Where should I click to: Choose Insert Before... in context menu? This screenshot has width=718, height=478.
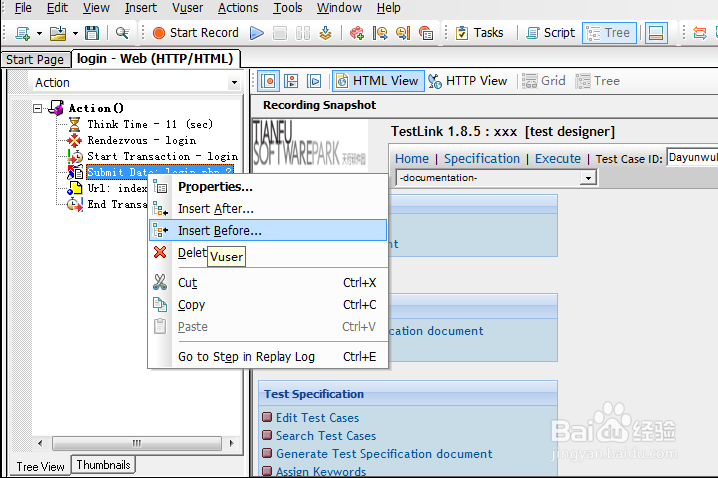click(268, 230)
